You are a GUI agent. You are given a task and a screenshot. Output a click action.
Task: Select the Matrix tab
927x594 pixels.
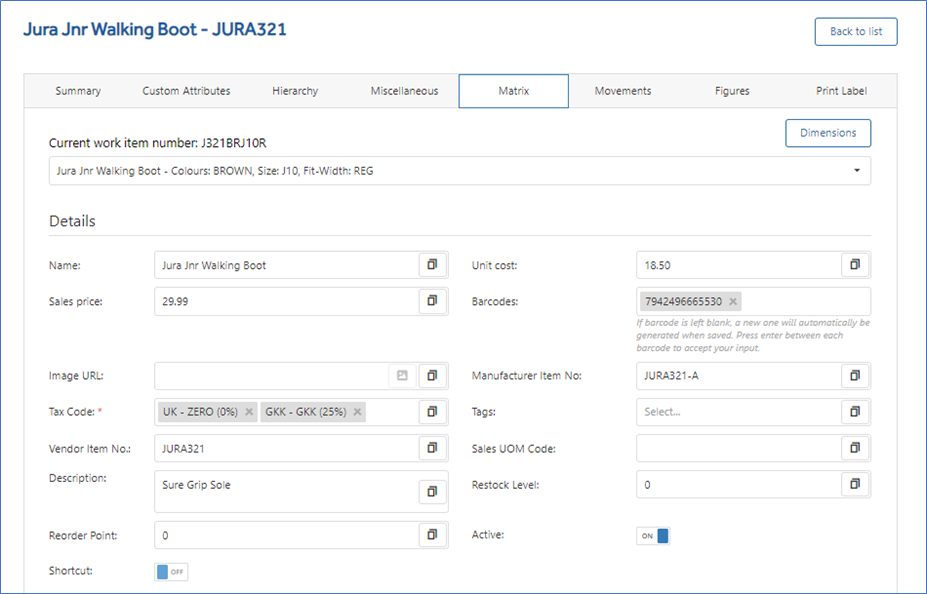pyautogui.click(x=514, y=91)
